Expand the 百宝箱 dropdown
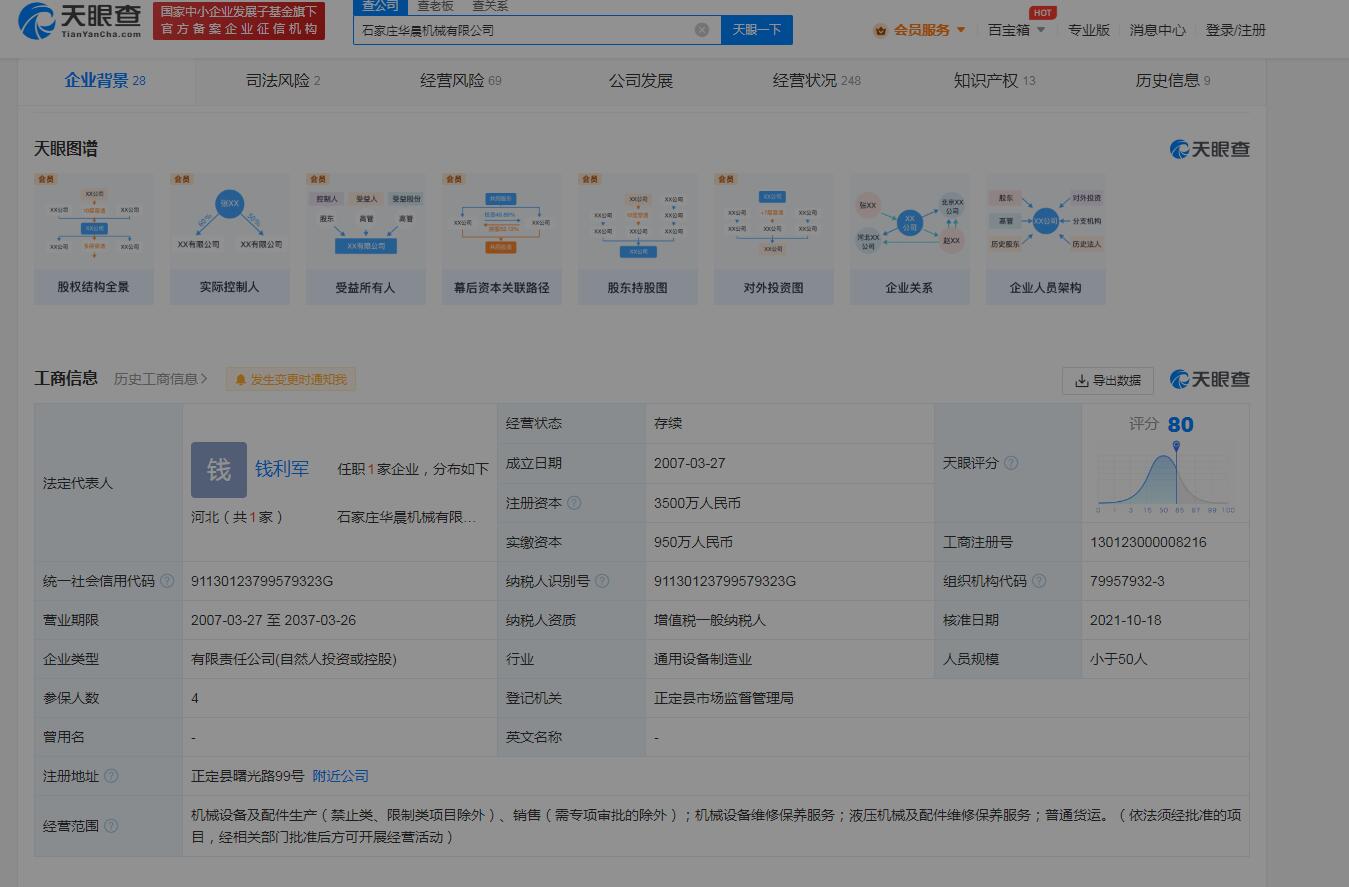 [1017, 30]
